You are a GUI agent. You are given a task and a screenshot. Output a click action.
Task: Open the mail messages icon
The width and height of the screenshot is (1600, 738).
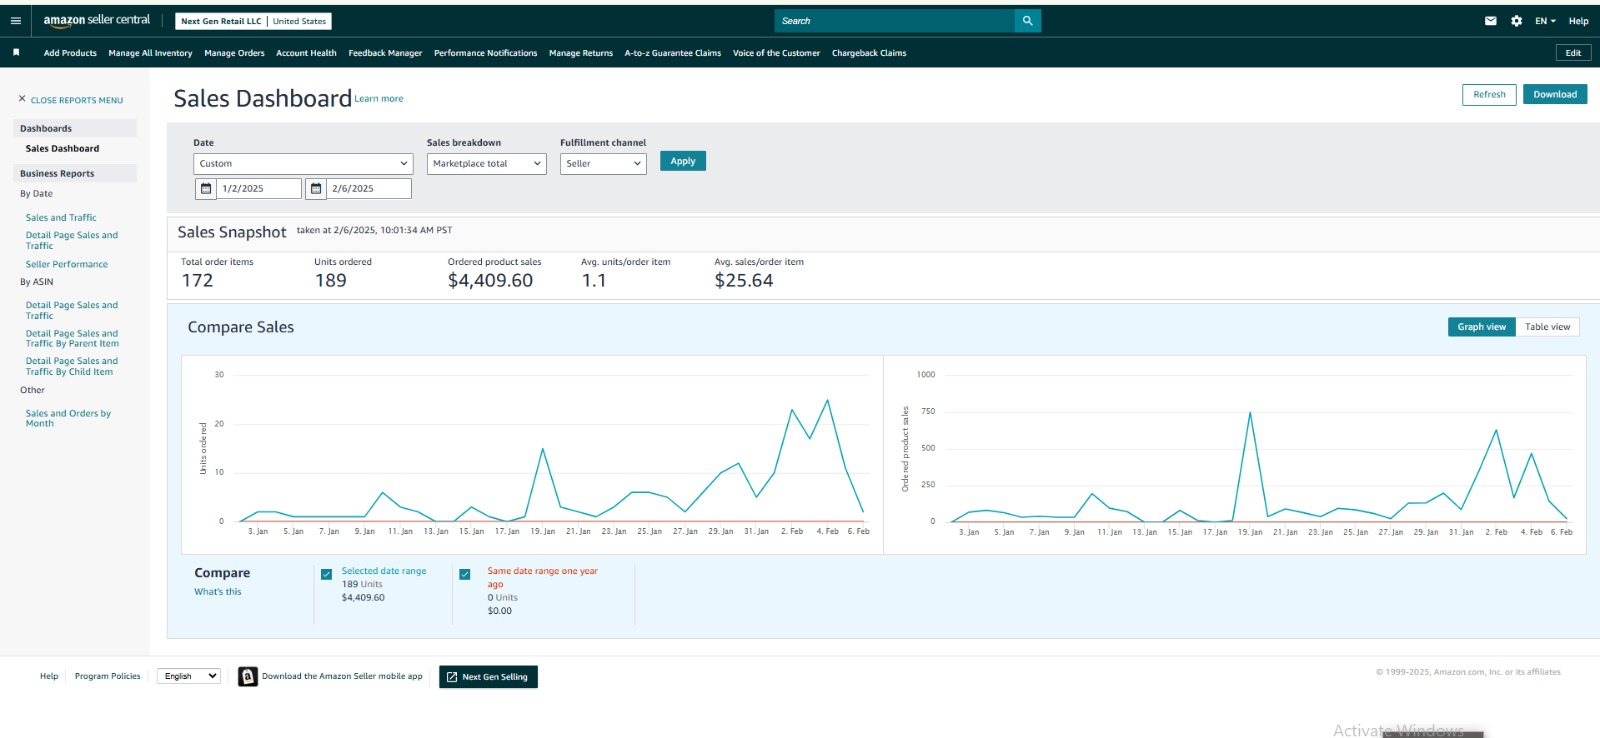1490,21
